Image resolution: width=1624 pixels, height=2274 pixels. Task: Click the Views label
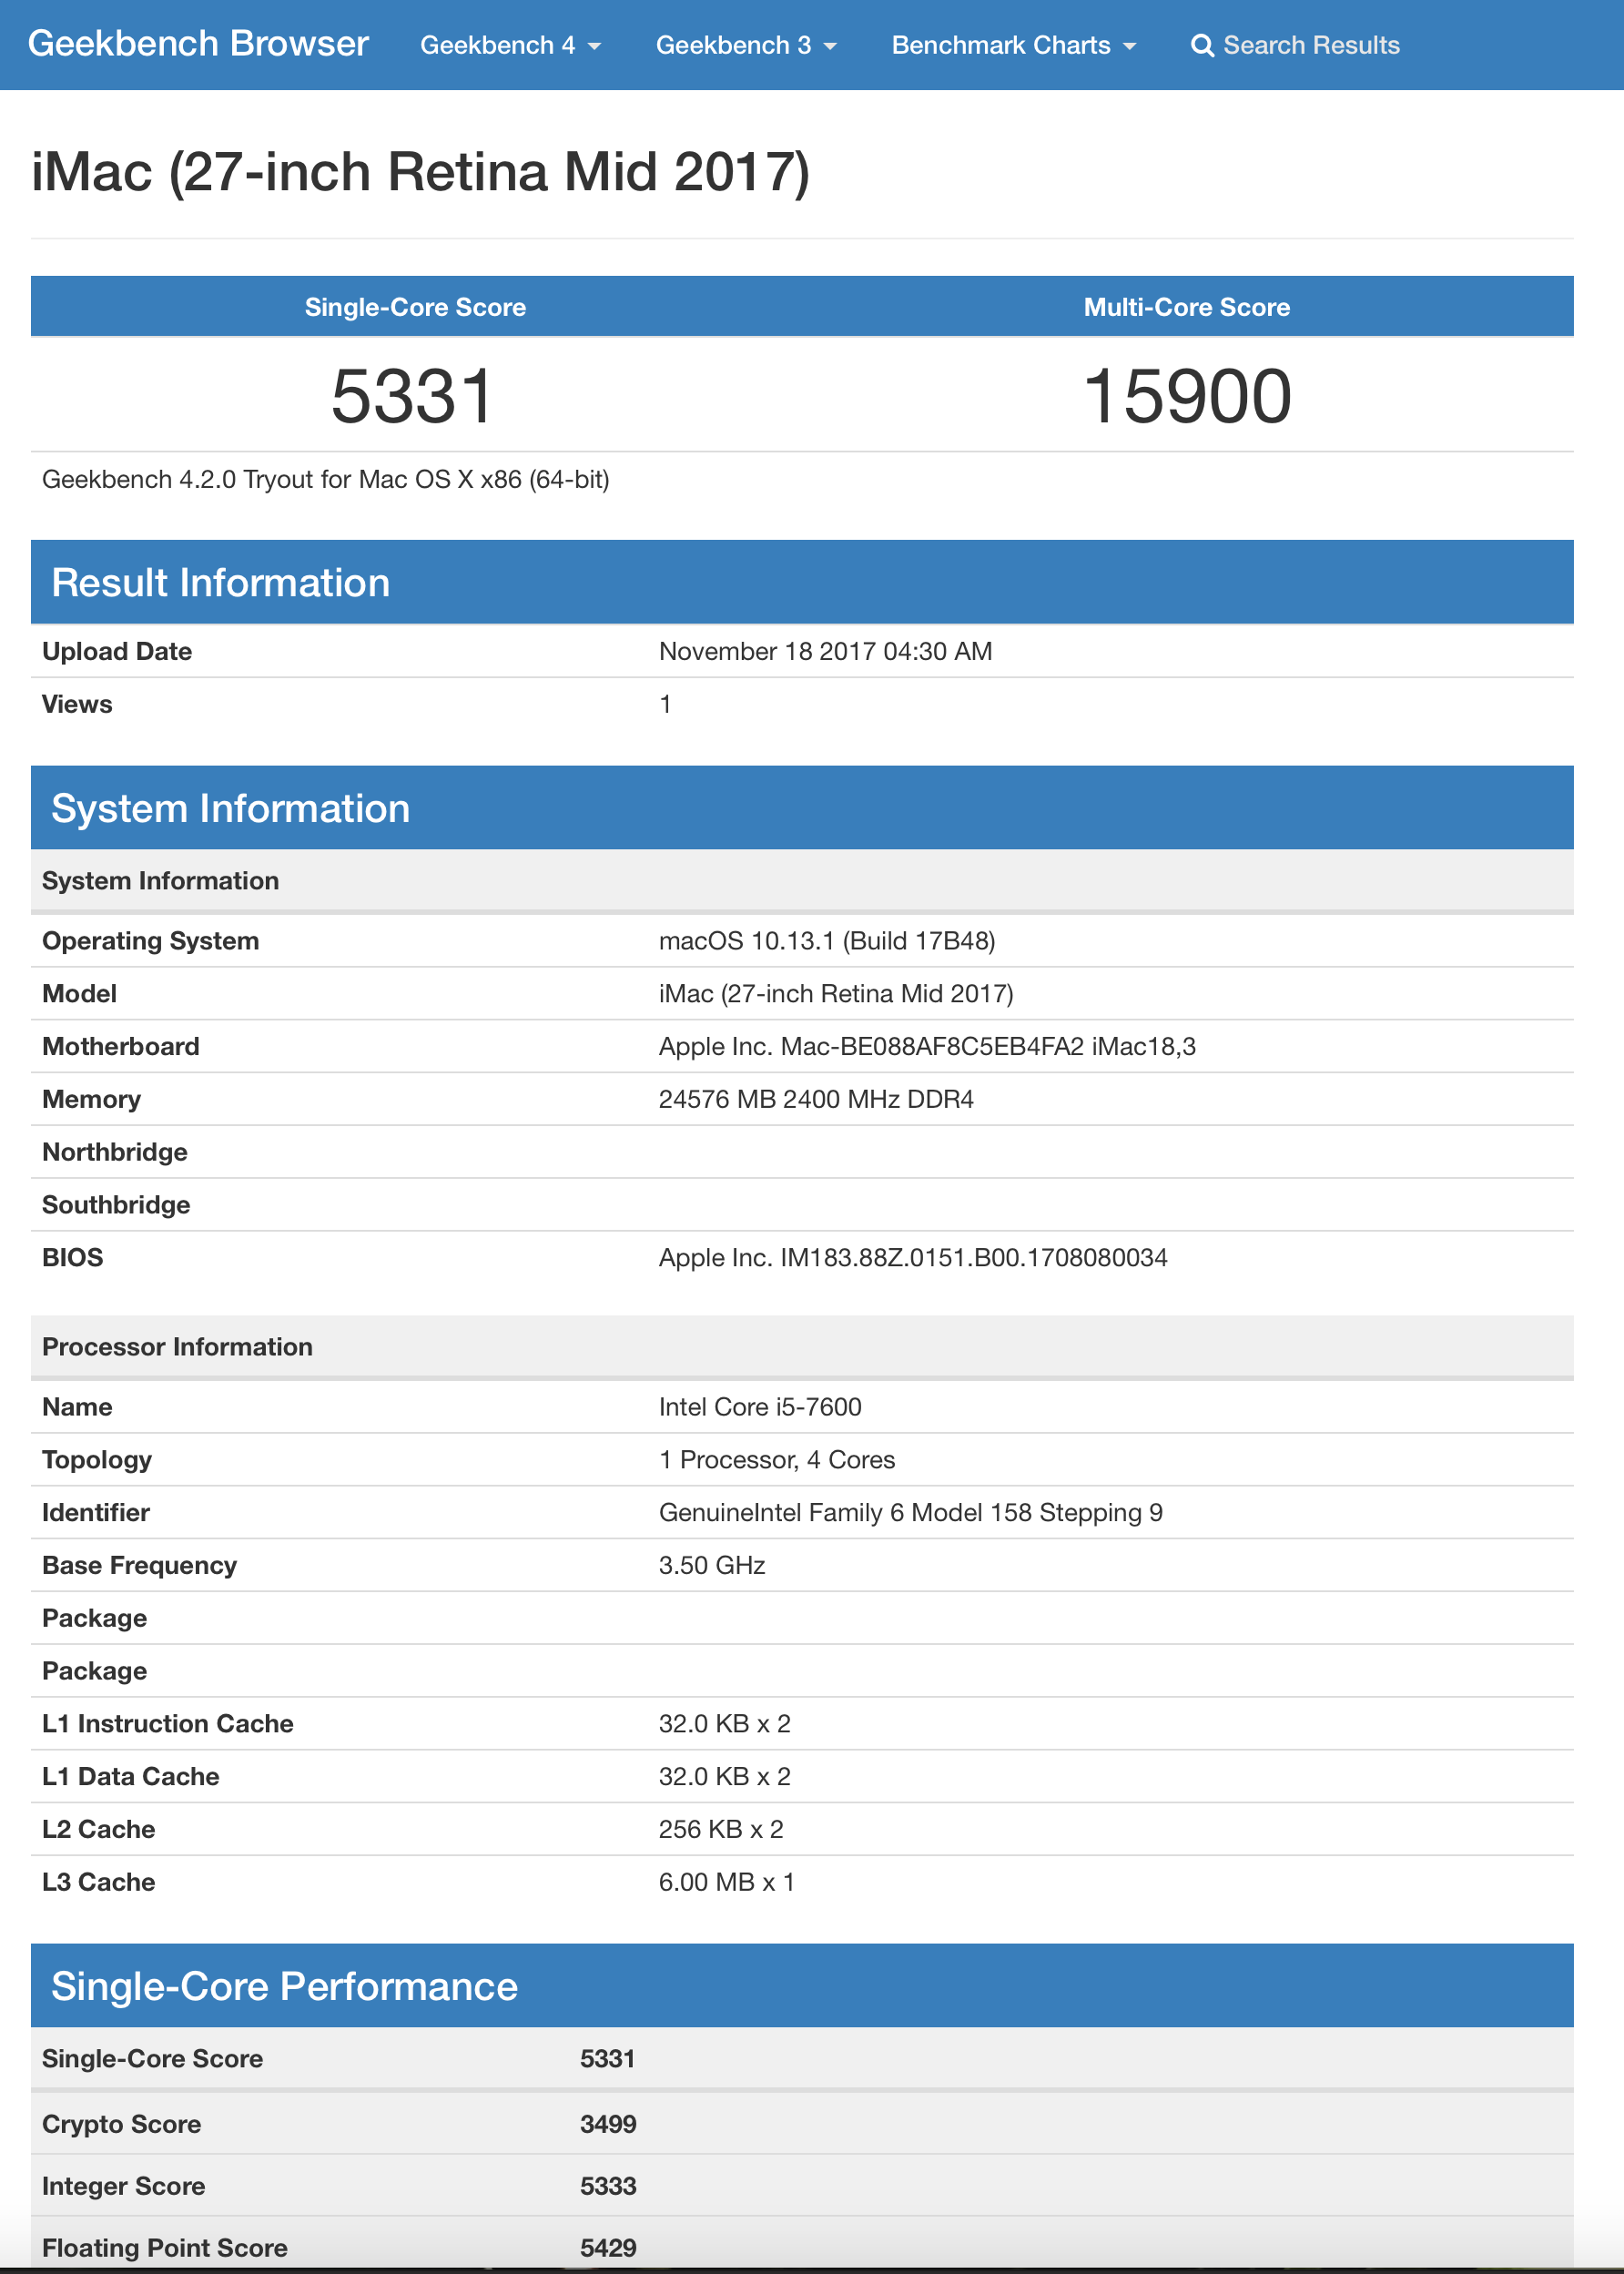pos(77,704)
